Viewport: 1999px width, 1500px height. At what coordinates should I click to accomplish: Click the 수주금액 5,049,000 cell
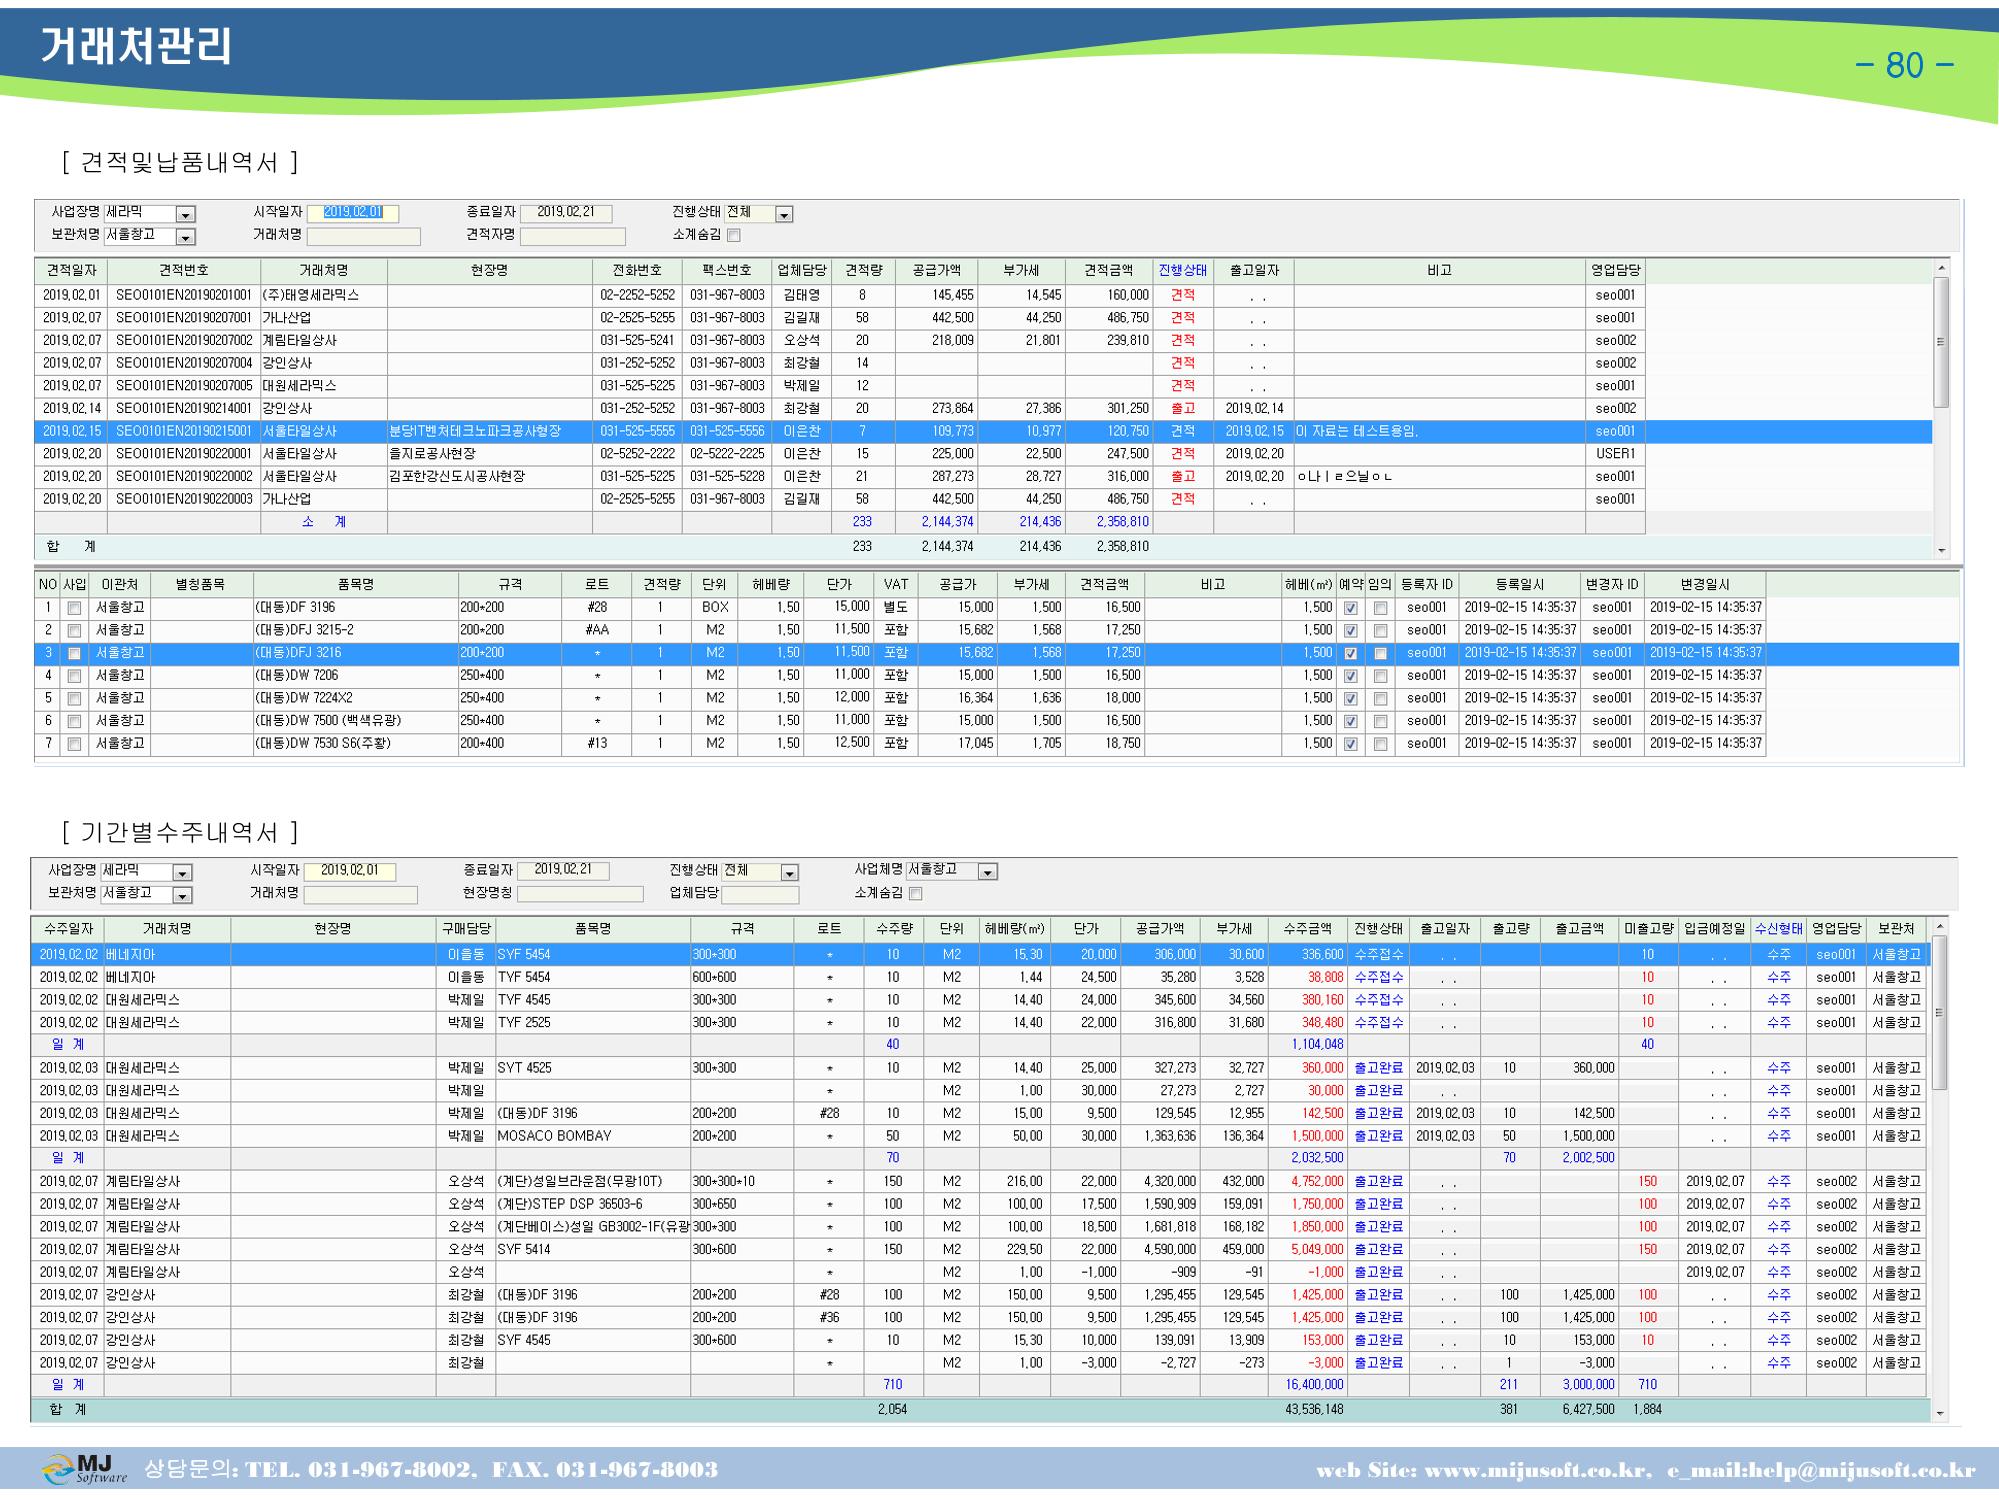1308,1250
